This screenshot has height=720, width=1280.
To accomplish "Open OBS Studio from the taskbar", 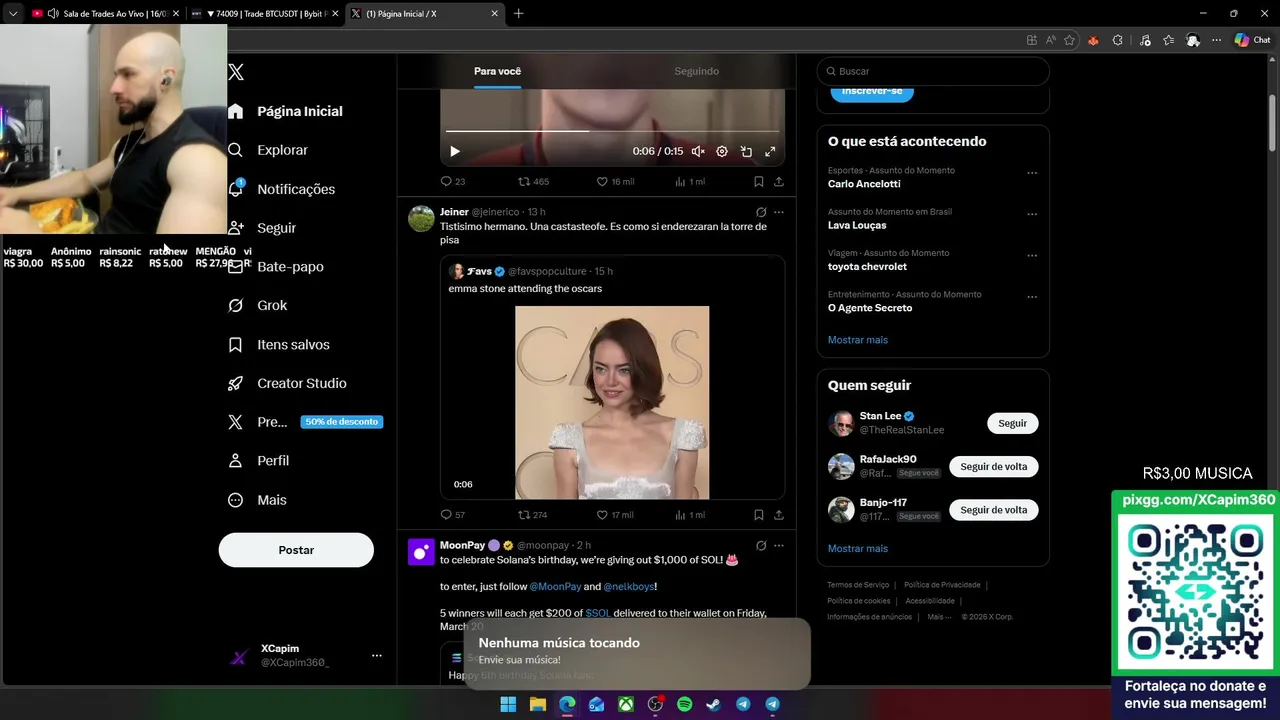I will (655, 704).
